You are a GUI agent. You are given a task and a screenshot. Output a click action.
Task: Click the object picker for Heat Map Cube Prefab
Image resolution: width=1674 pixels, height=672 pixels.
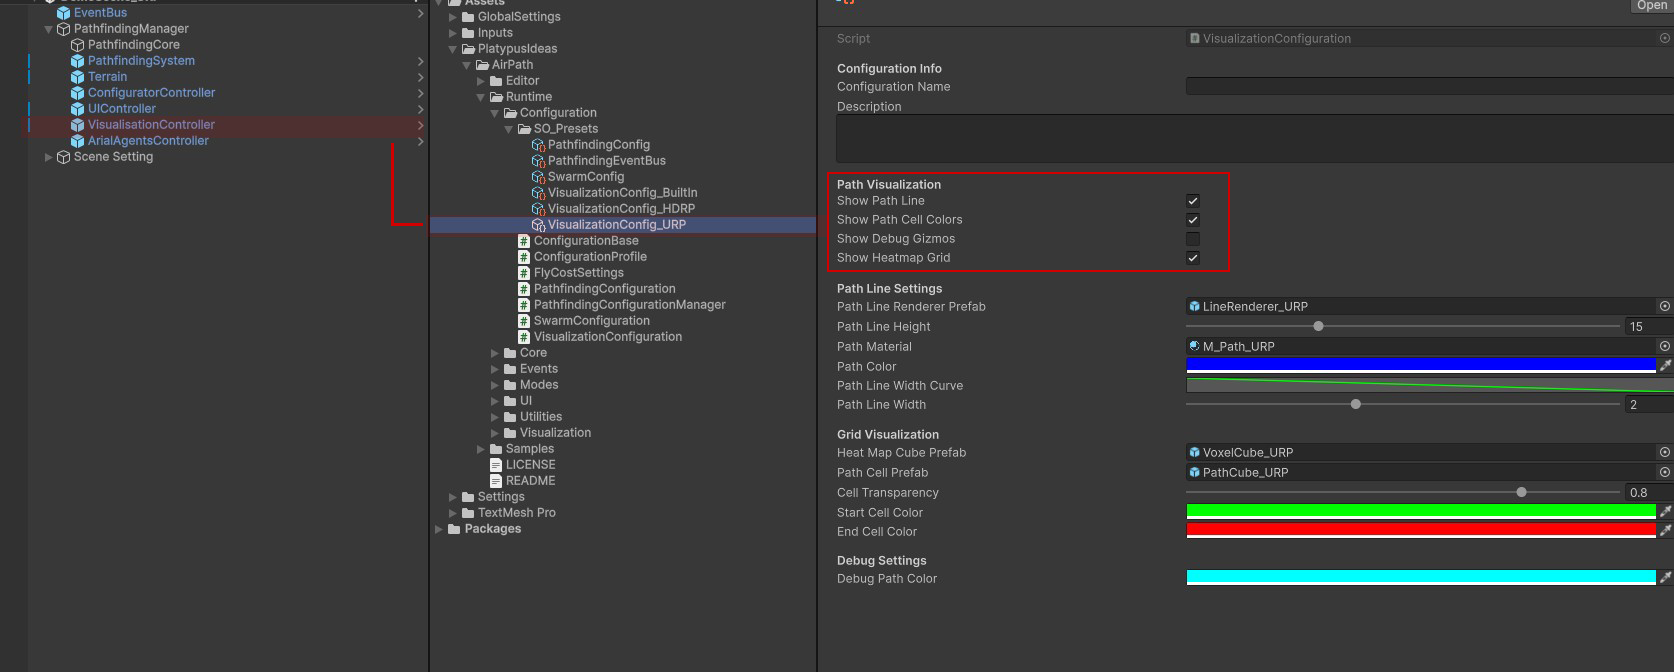click(x=1664, y=453)
